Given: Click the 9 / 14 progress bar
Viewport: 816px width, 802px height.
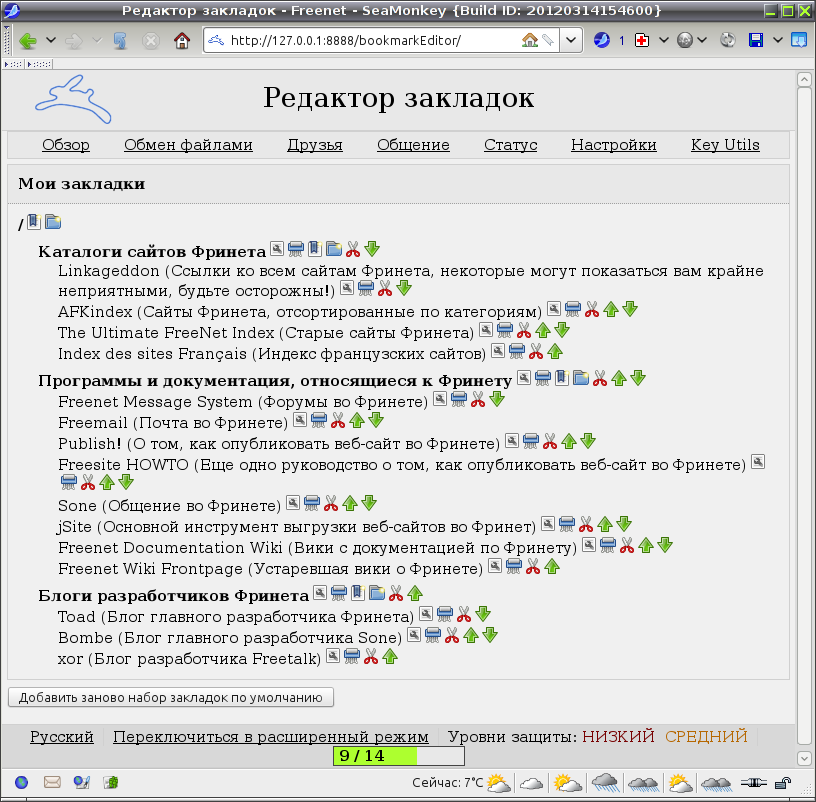Looking at the screenshot, I should click(399, 756).
